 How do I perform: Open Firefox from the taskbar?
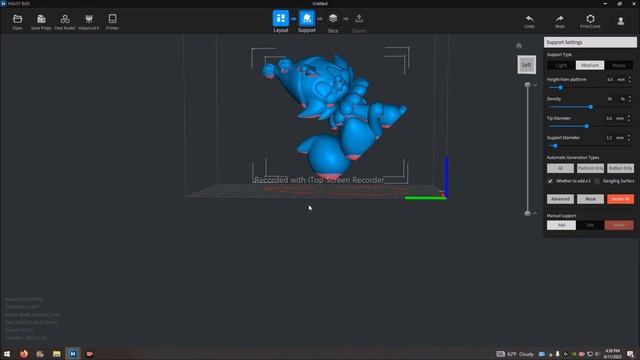pyautogui.click(x=24, y=354)
